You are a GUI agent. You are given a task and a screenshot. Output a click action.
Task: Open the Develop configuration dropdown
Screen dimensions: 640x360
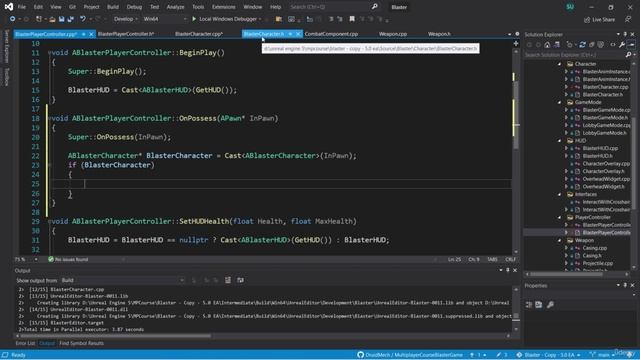(125, 19)
